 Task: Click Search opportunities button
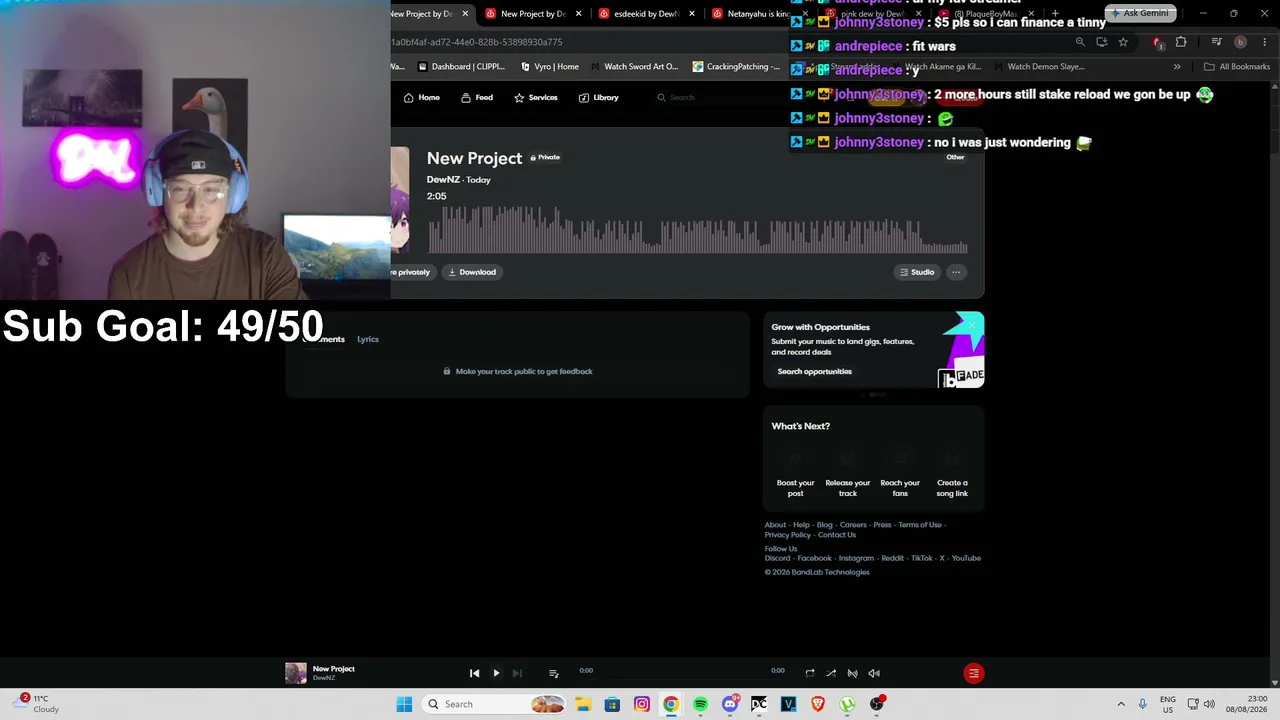click(x=815, y=371)
